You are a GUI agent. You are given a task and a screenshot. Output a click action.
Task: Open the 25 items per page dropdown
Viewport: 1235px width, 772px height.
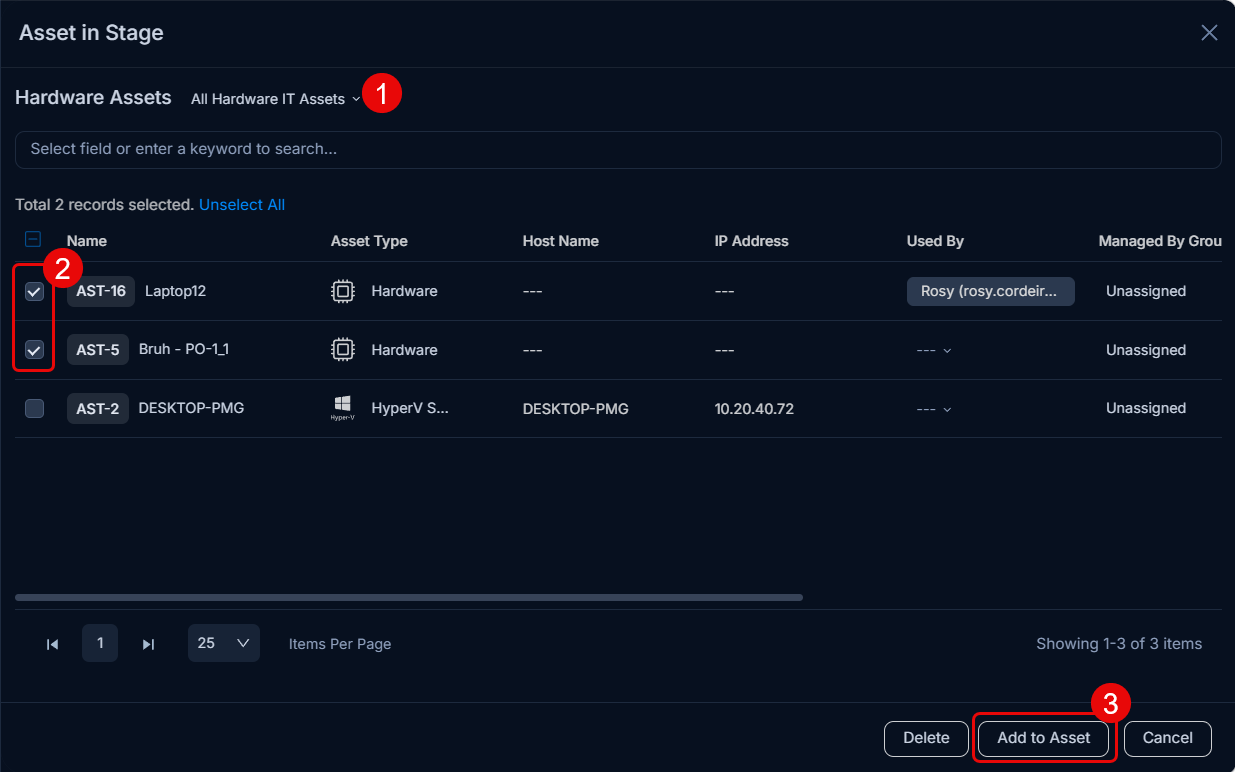[x=224, y=643]
